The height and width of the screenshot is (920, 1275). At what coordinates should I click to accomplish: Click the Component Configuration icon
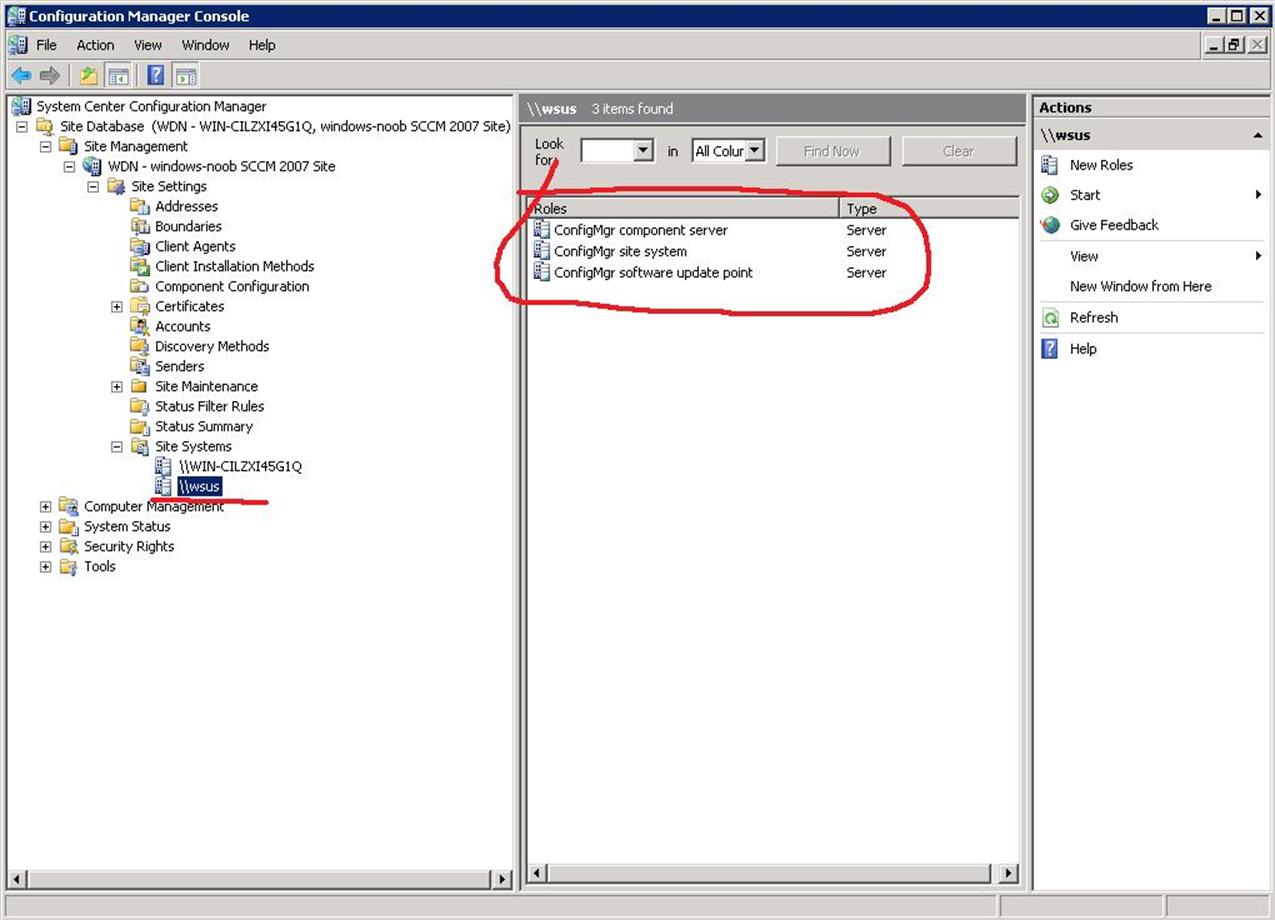click(139, 286)
